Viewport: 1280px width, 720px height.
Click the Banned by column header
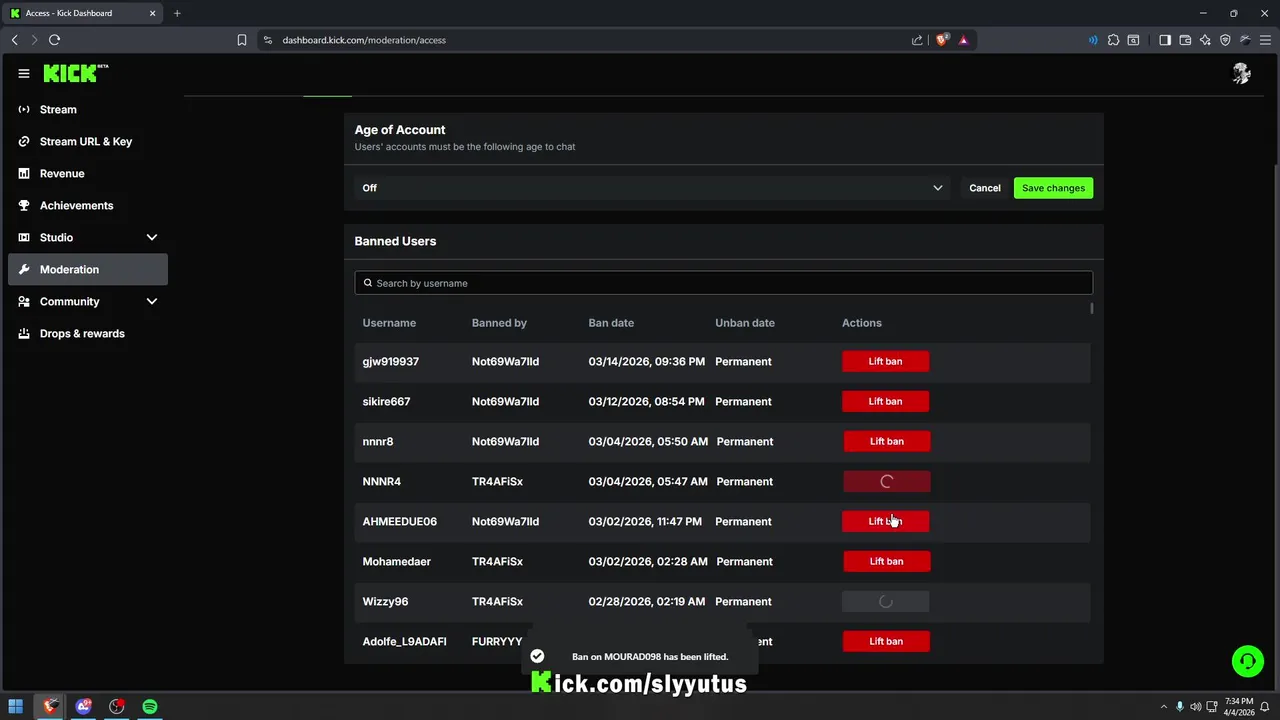[499, 323]
